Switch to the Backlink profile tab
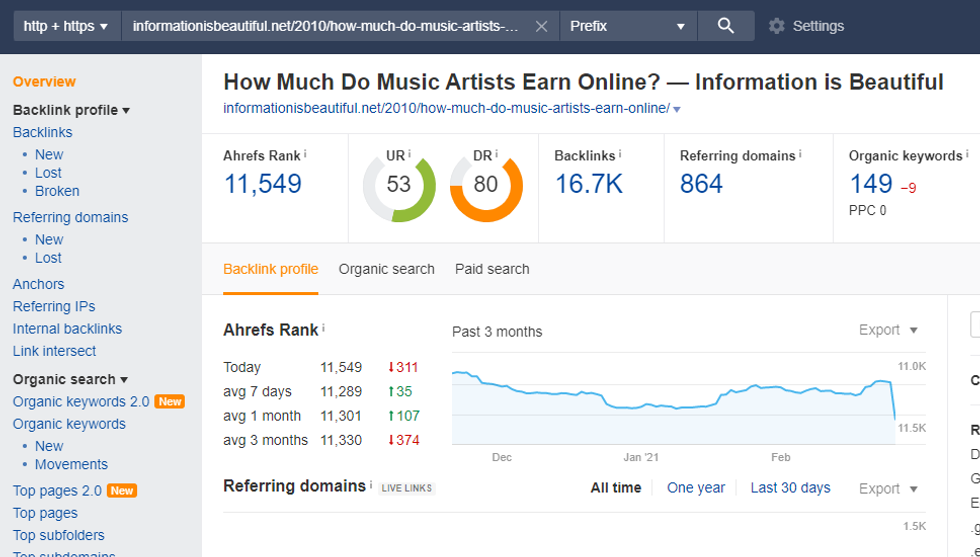 [271, 269]
